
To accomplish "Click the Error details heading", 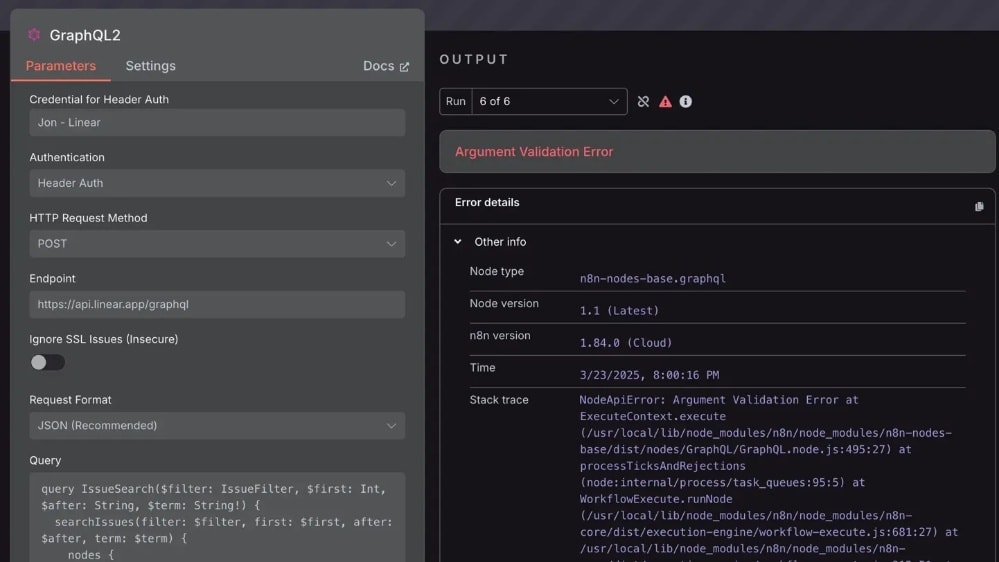I will pyautogui.click(x=487, y=203).
